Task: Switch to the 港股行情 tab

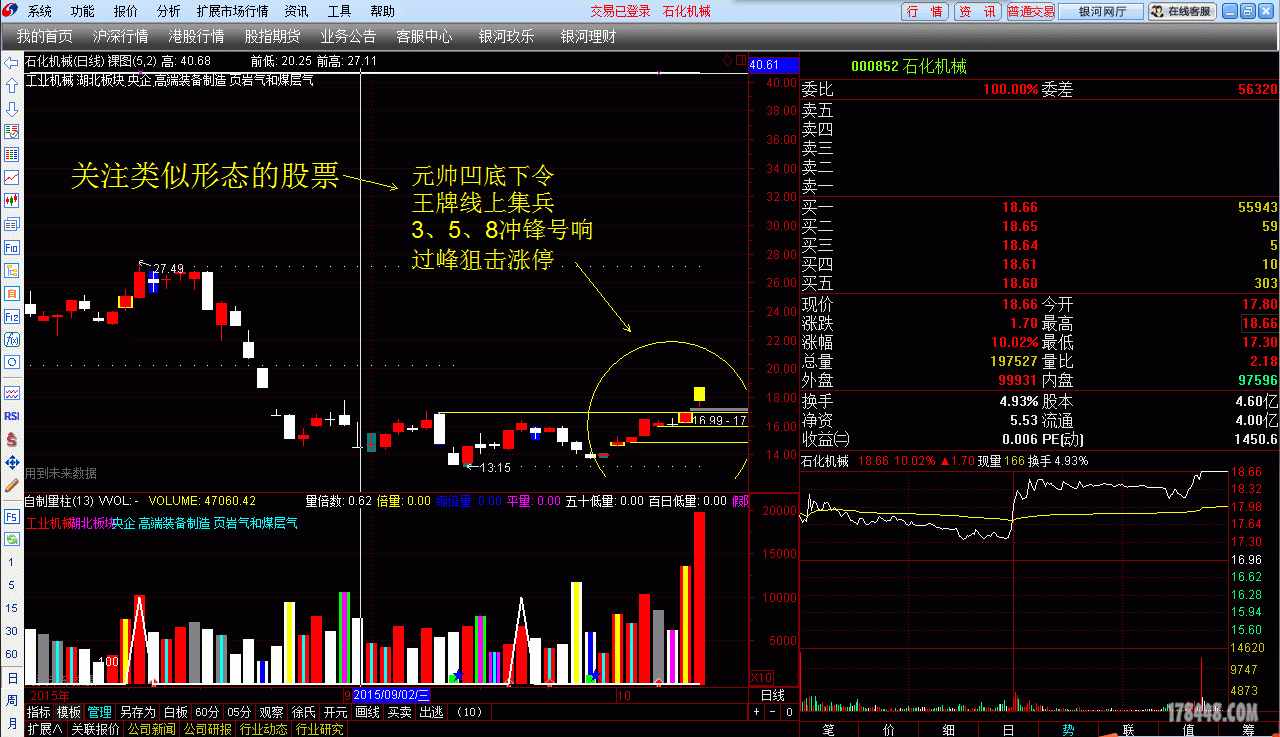Action: pos(196,36)
